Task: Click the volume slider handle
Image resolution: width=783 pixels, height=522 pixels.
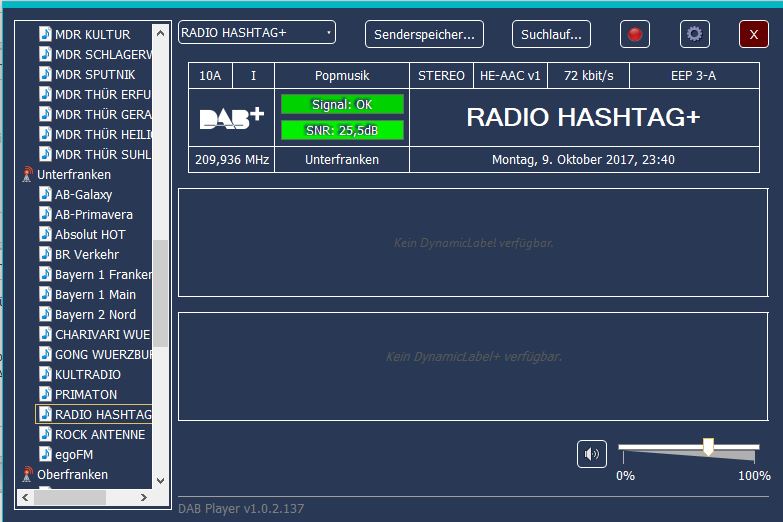Action: [708, 447]
